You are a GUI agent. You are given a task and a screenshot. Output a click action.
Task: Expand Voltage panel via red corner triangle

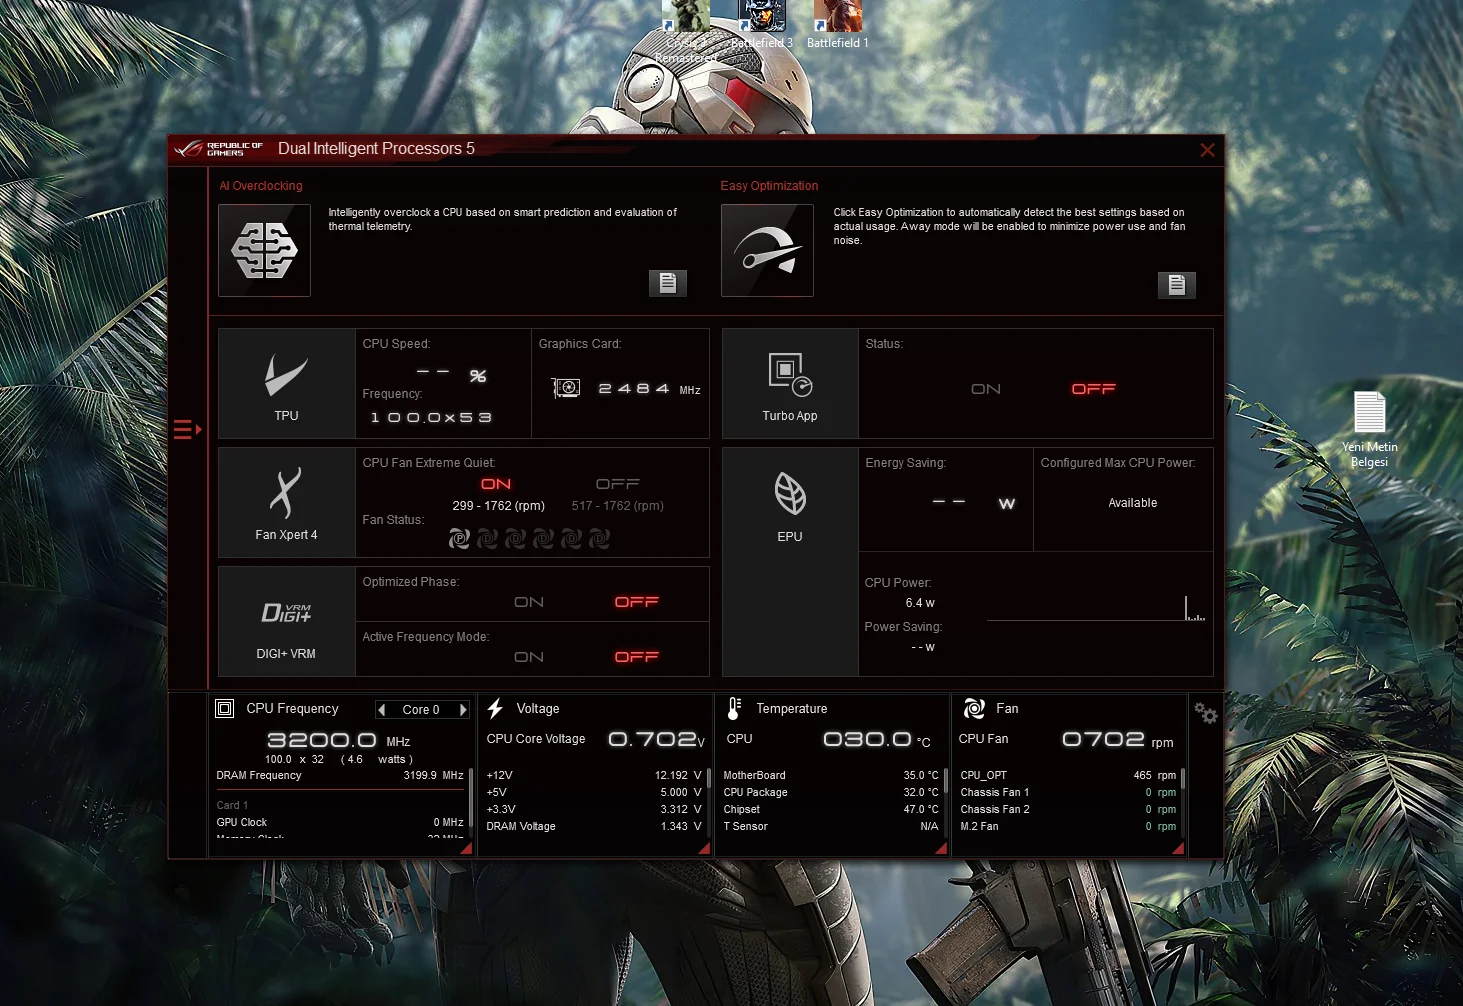(x=704, y=848)
